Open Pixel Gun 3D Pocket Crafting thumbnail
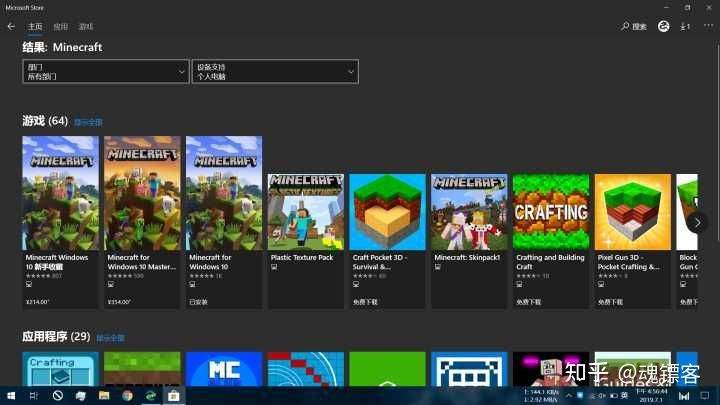Image resolution: width=720 pixels, height=405 pixels. pyautogui.click(x=633, y=212)
